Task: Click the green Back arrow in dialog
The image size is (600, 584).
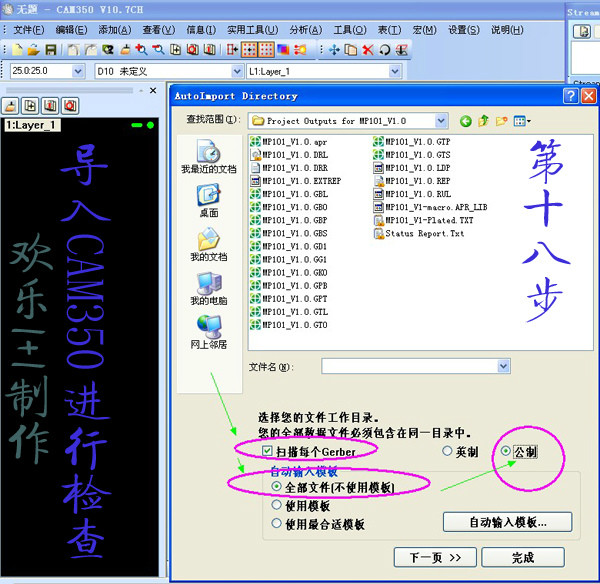Action: 466,121
